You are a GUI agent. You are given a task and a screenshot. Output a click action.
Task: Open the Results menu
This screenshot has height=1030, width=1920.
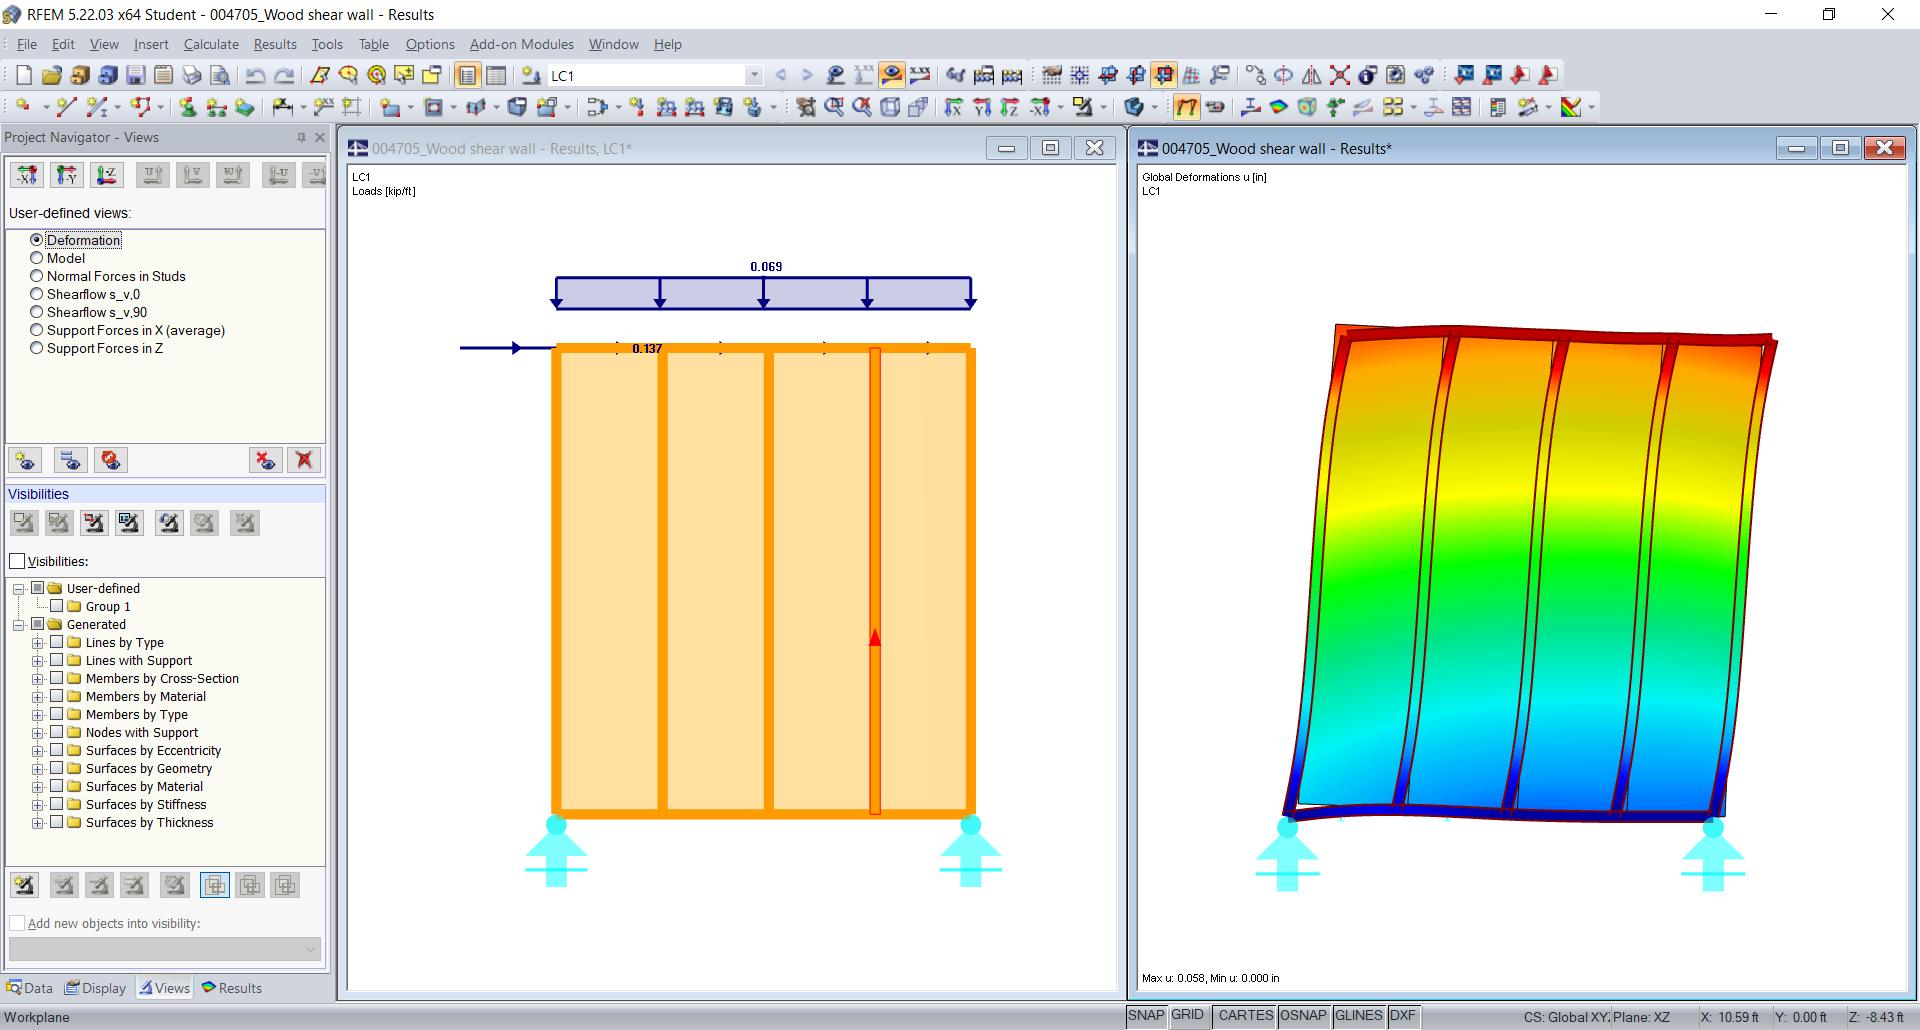[275, 44]
